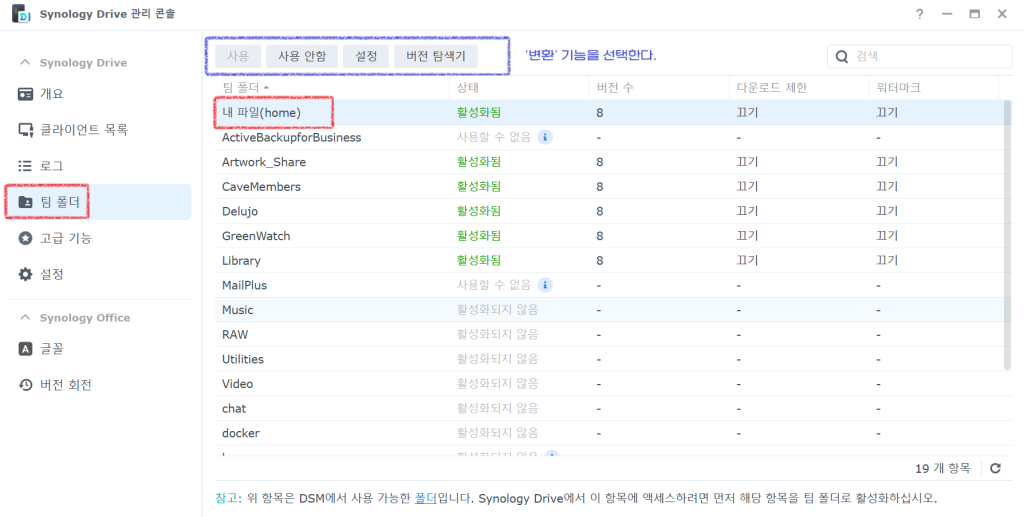Image resolution: width=1024 pixels, height=517 pixels.
Task: Click the 워터마크 column header
Action: pos(934,87)
